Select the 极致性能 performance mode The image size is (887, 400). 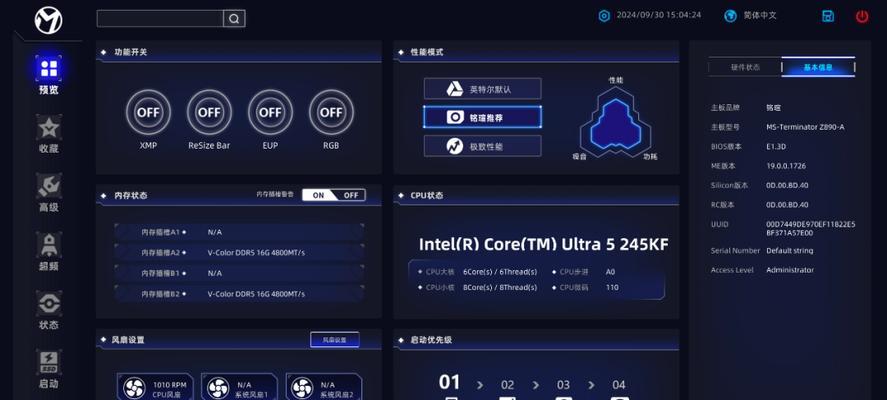[x=483, y=146]
